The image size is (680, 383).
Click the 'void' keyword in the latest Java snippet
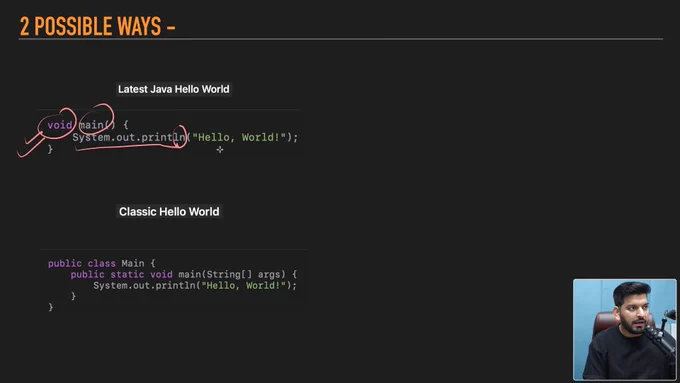60,125
